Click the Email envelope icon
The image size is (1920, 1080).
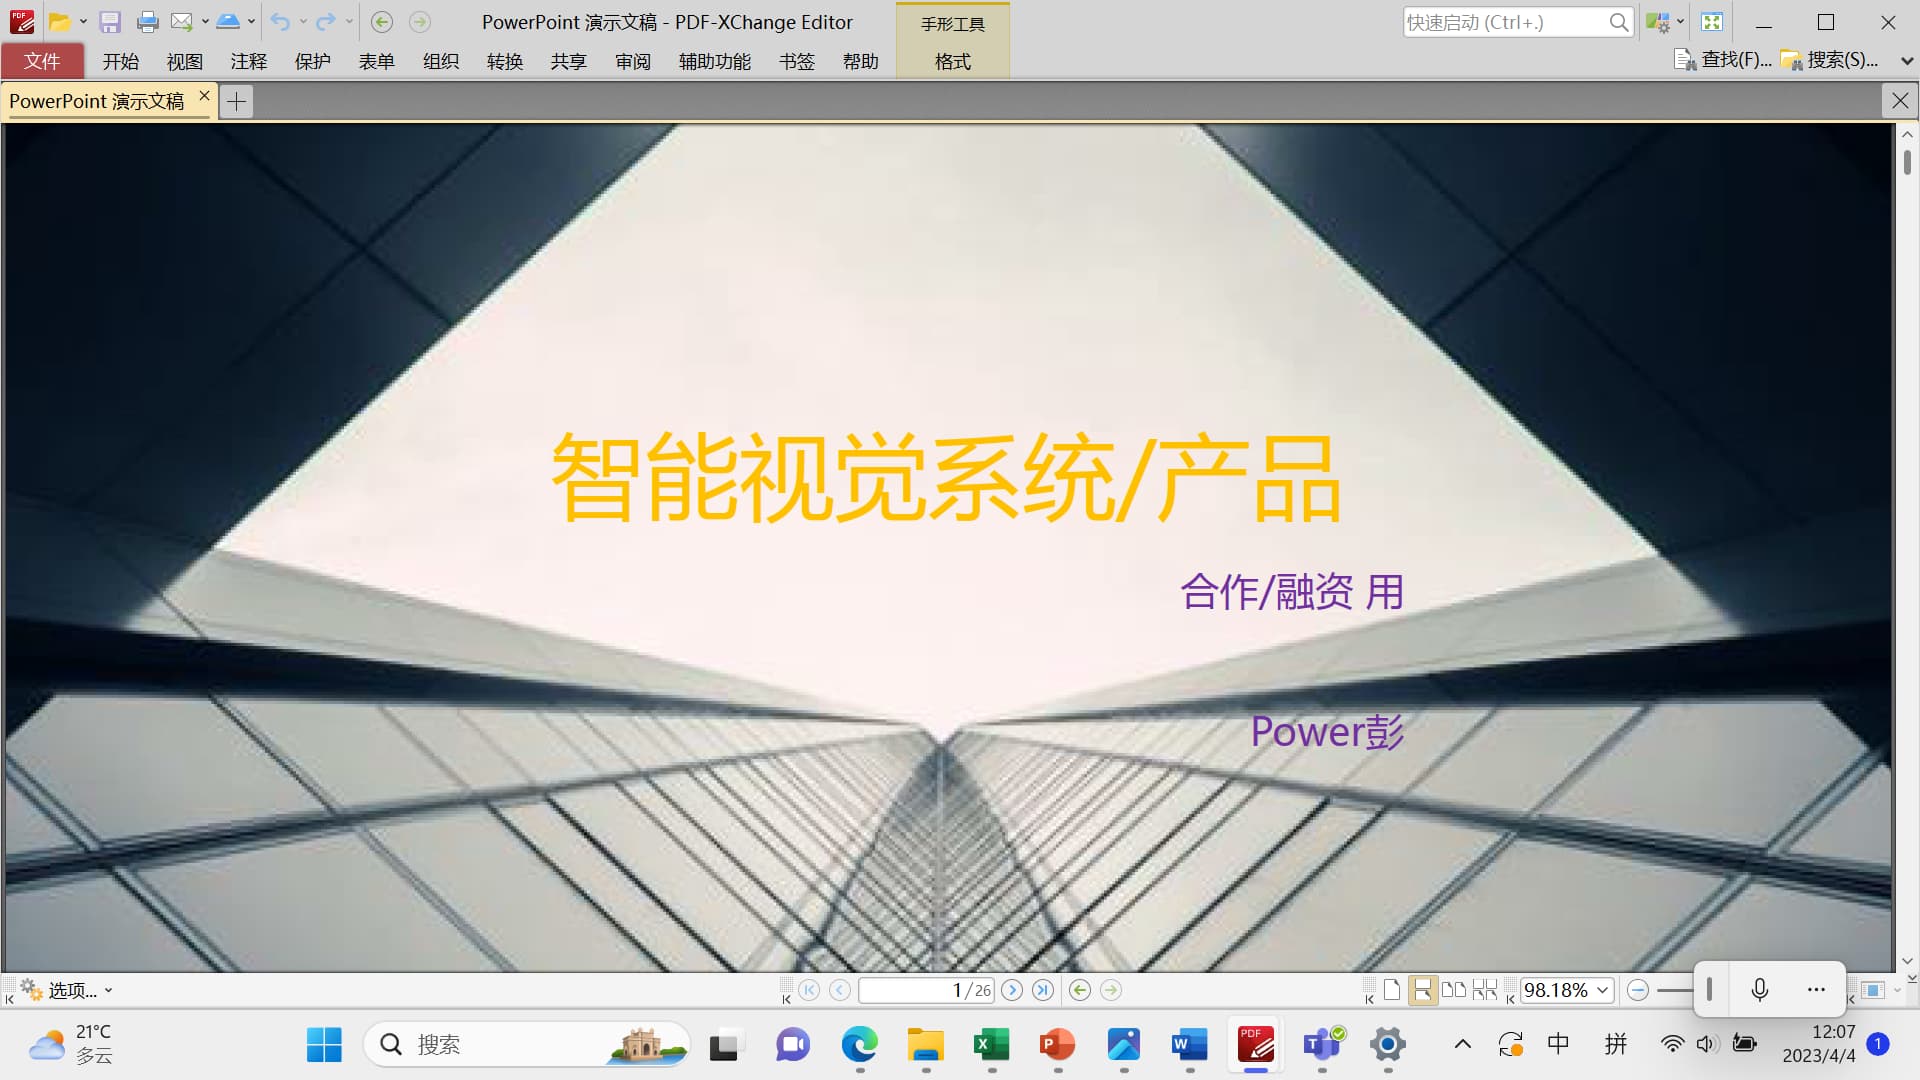click(x=181, y=22)
